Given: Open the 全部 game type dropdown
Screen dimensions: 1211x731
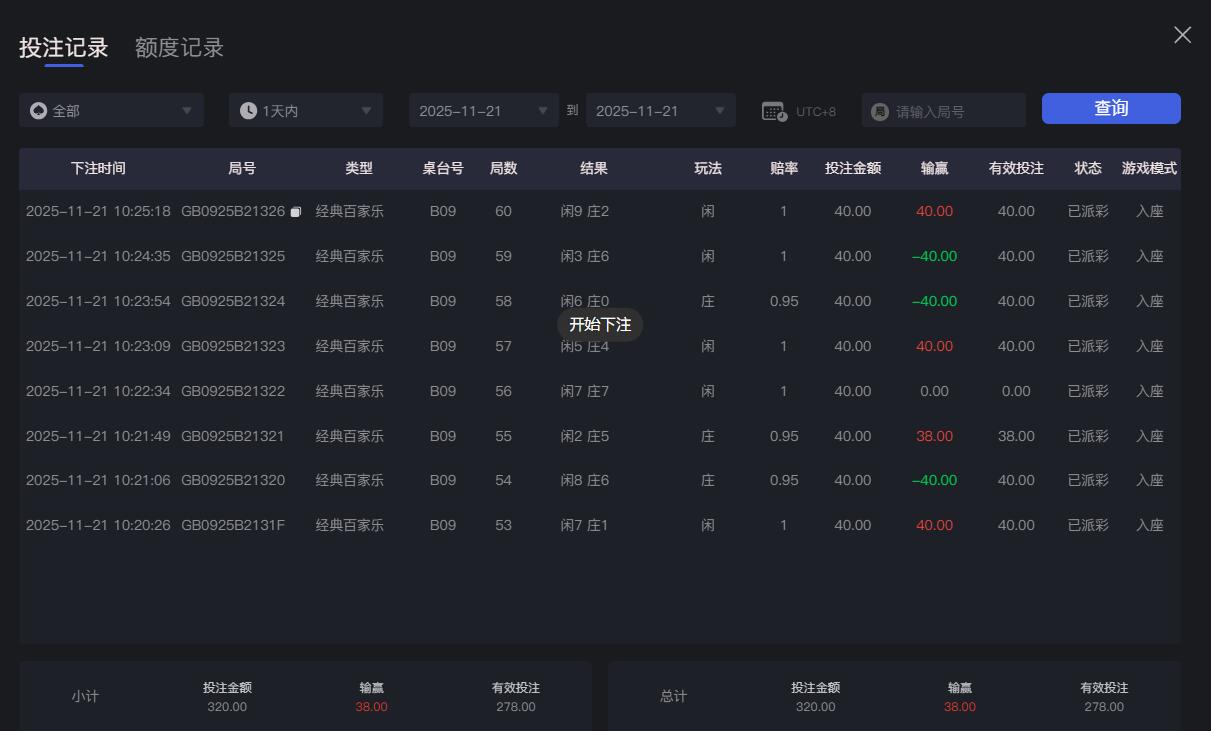Looking at the screenshot, I should 110,110.
